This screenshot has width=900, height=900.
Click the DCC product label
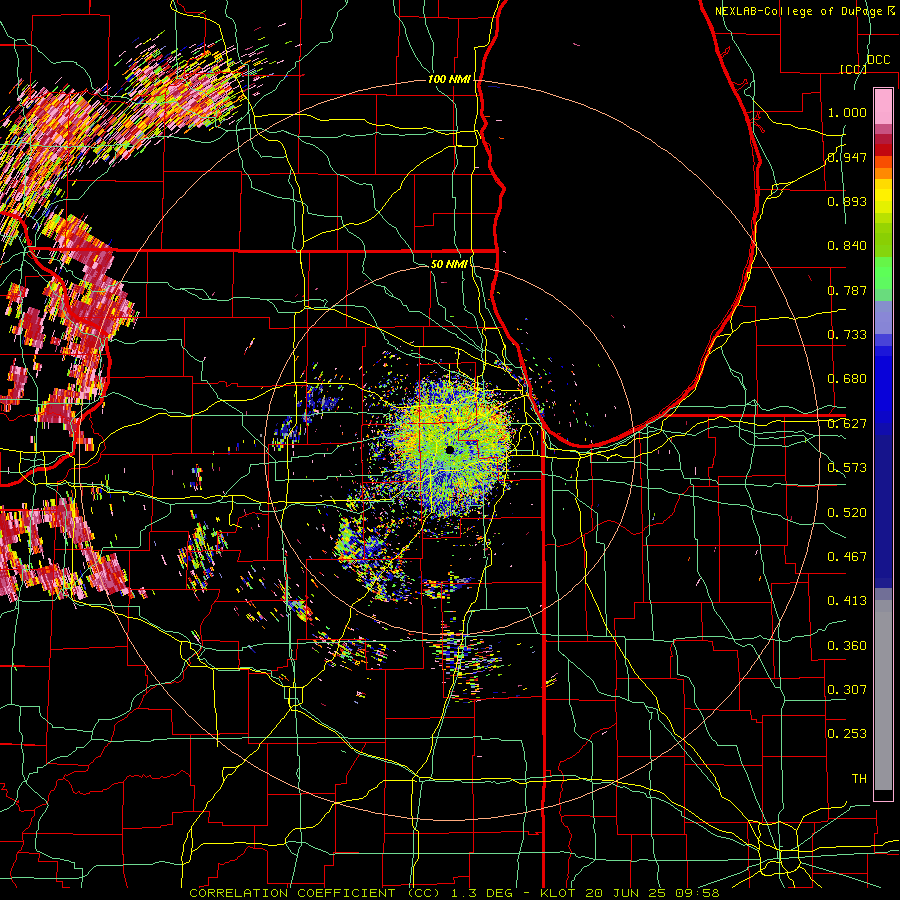pos(878,60)
